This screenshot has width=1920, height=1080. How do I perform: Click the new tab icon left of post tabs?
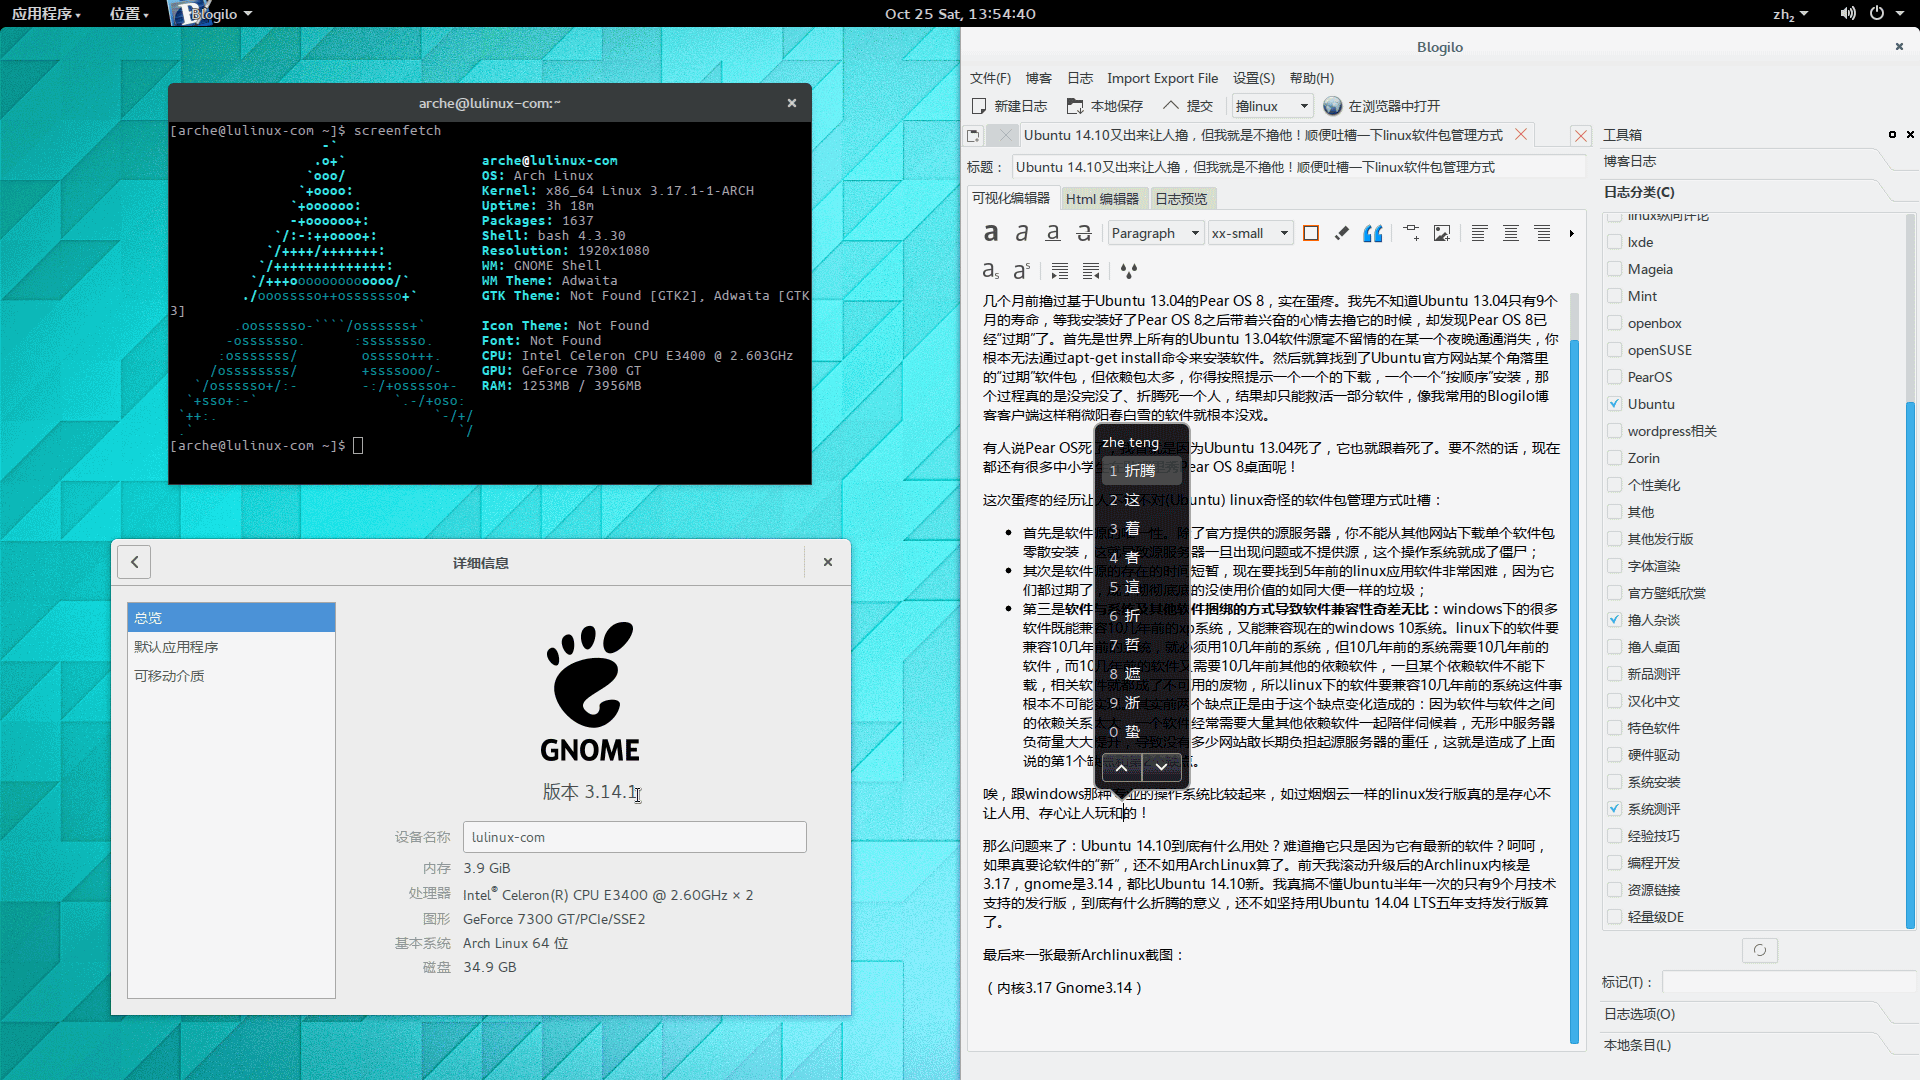click(x=974, y=135)
